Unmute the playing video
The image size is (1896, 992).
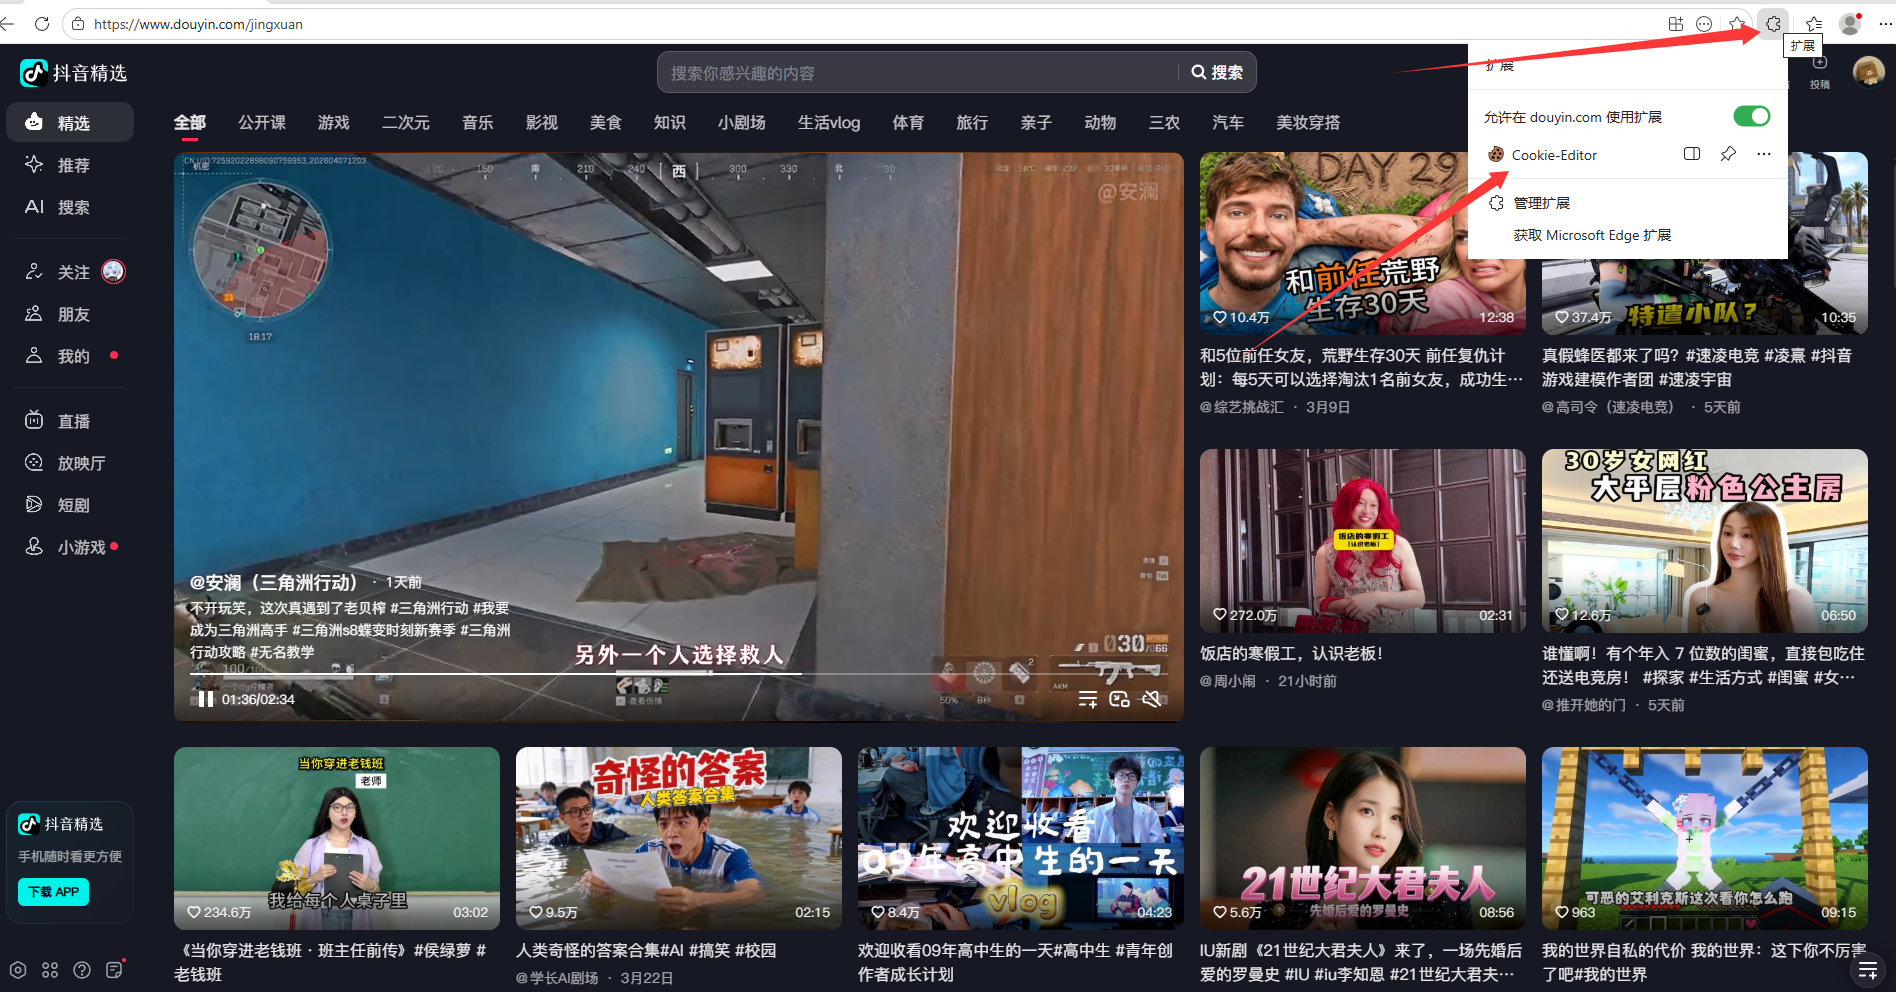(x=1151, y=699)
